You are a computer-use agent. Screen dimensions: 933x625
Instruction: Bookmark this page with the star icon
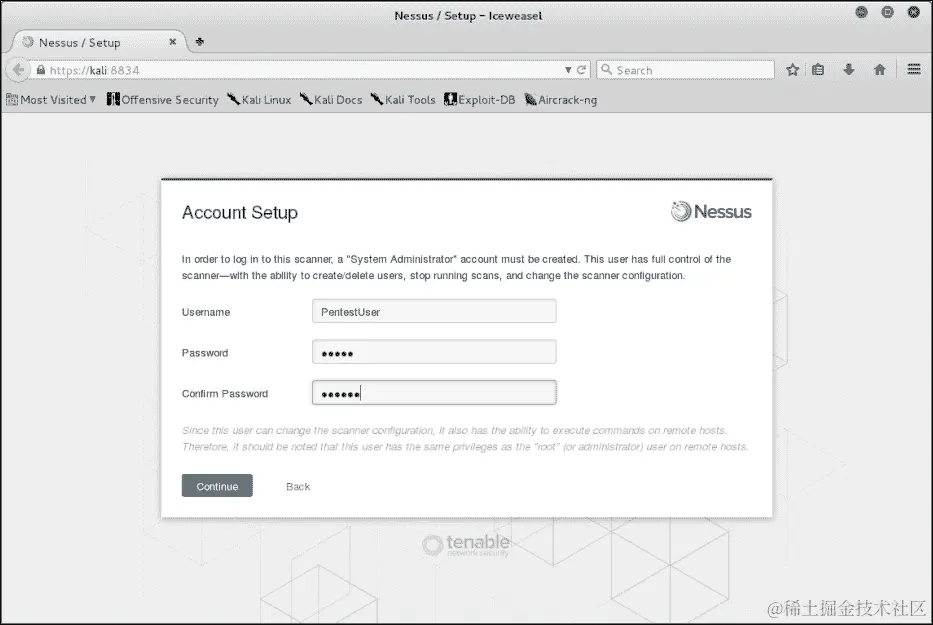[x=792, y=70]
